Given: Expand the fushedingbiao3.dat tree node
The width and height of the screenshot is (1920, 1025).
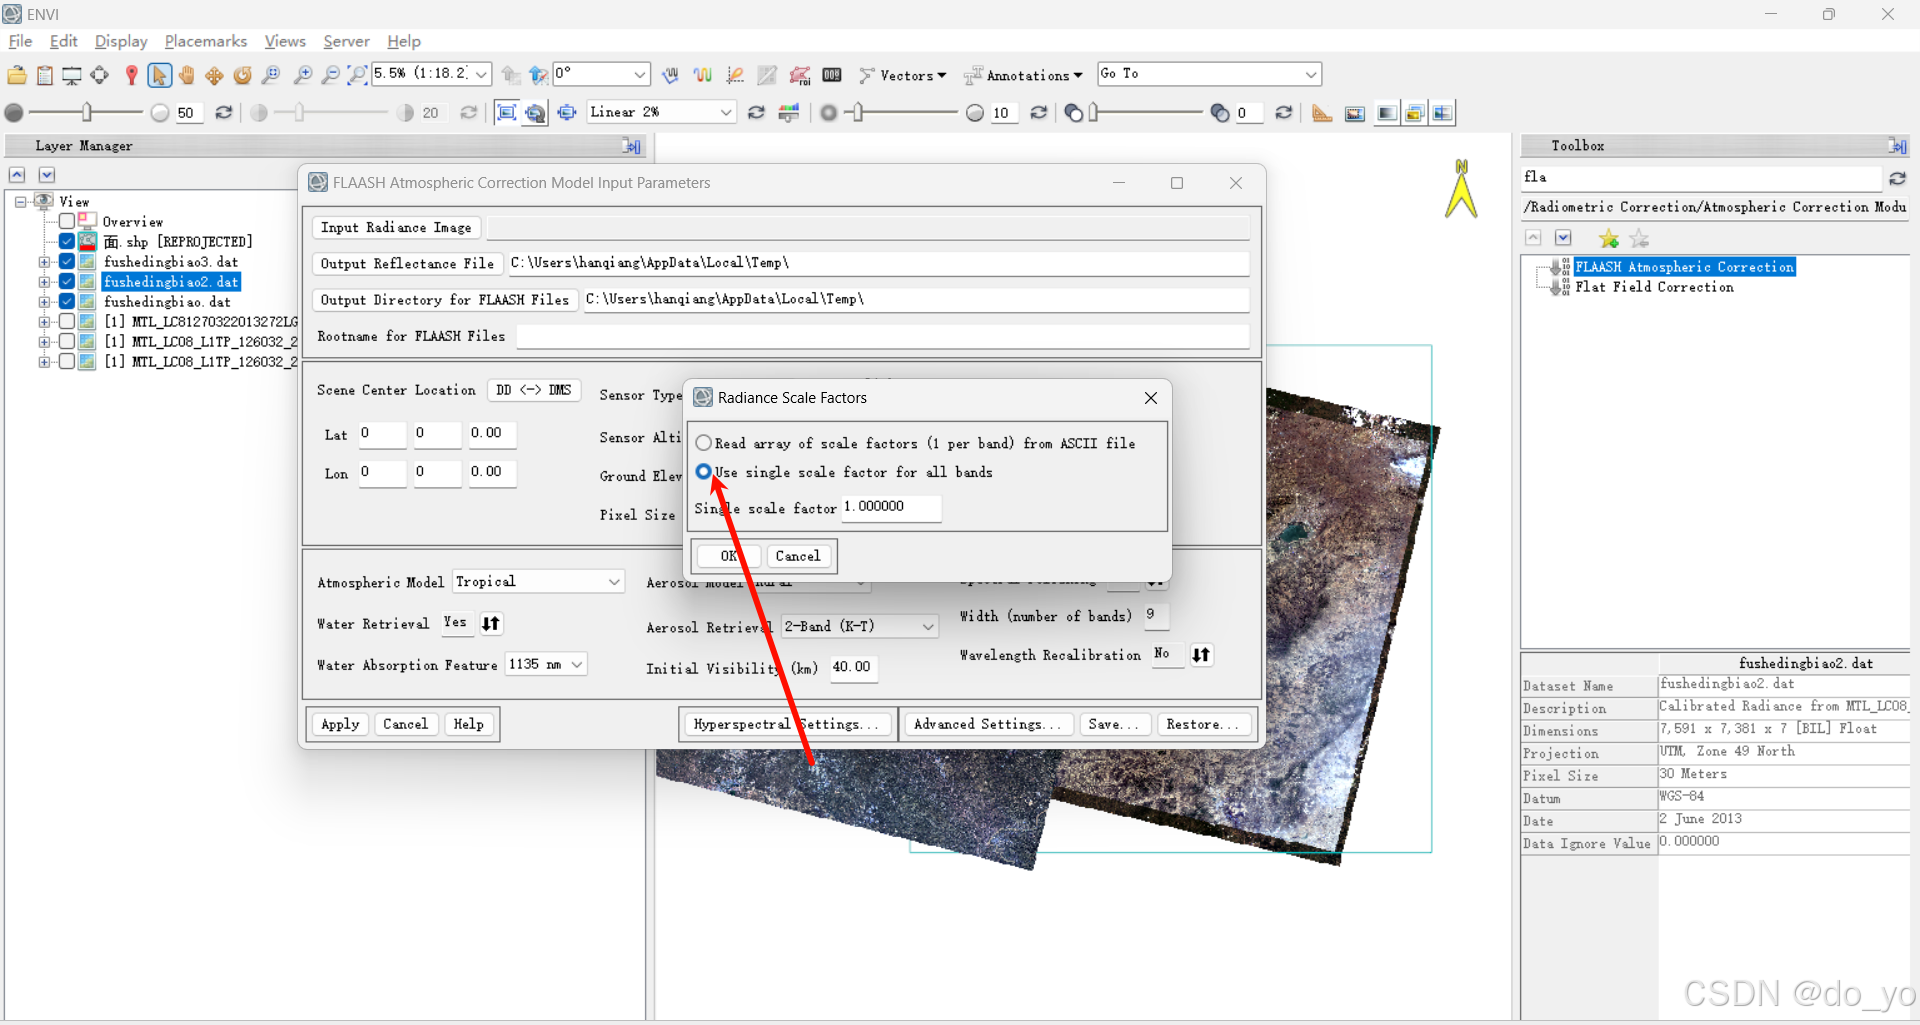Looking at the screenshot, I should pos(44,262).
